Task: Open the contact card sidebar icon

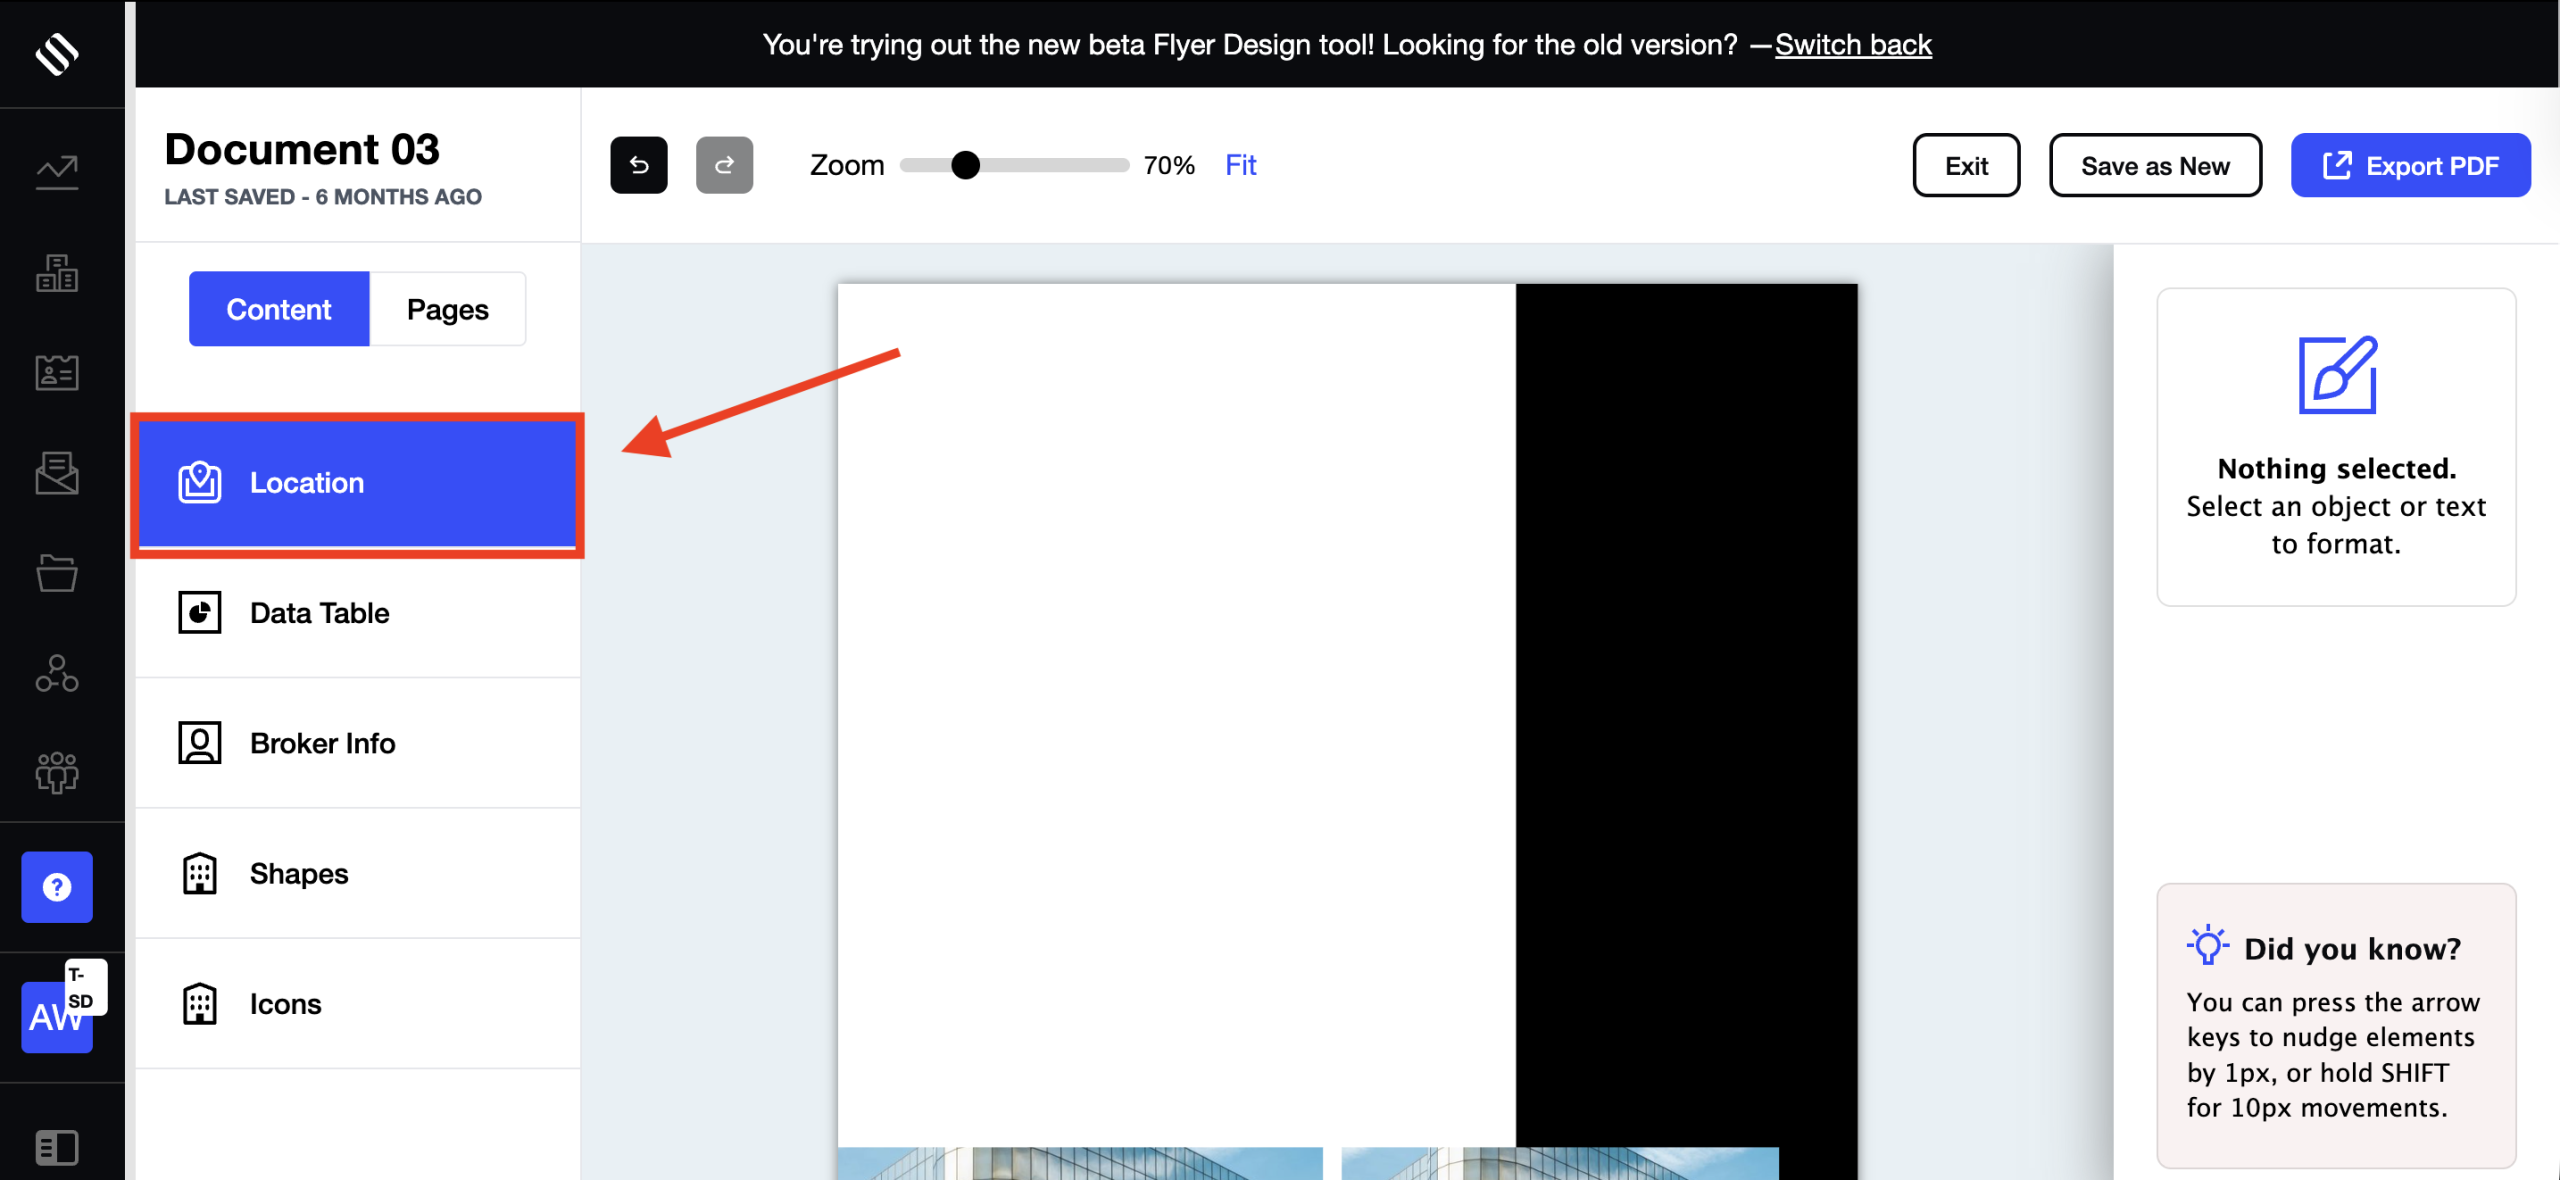Action: coord(57,373)
